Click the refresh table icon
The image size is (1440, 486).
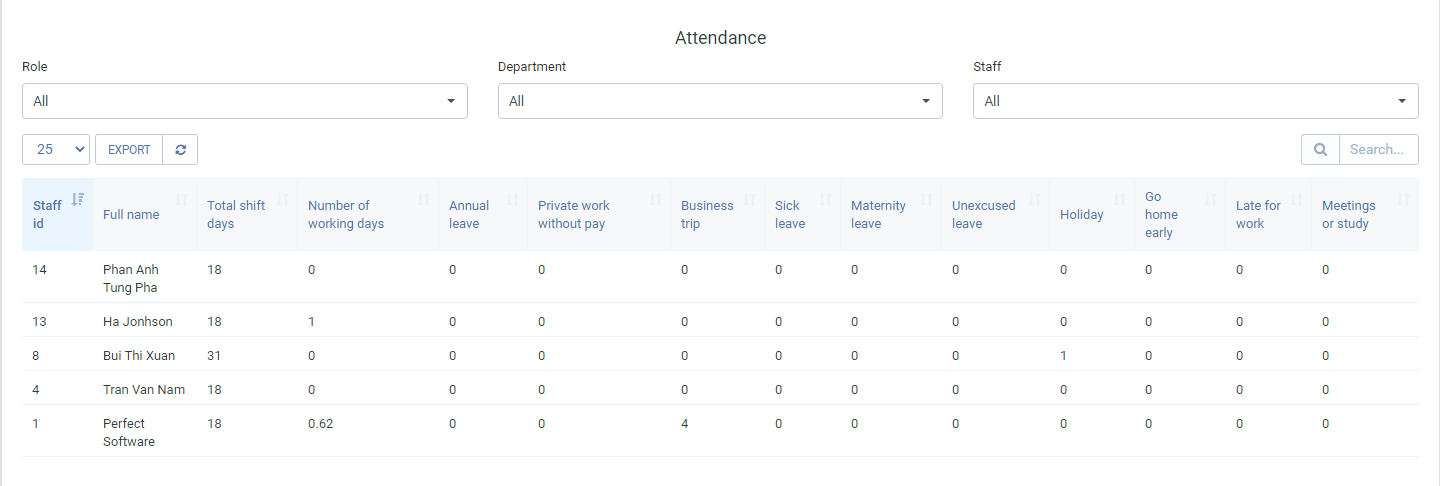coord(180,150)
